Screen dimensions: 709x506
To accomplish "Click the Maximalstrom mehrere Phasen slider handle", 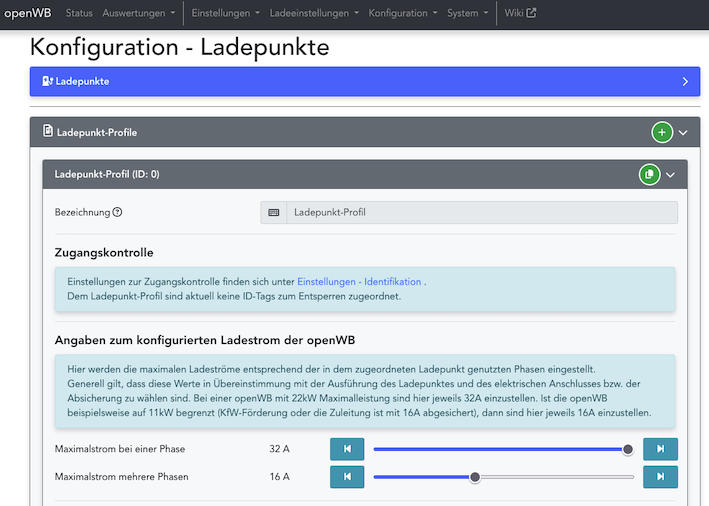I will click(x=475, y=477).
